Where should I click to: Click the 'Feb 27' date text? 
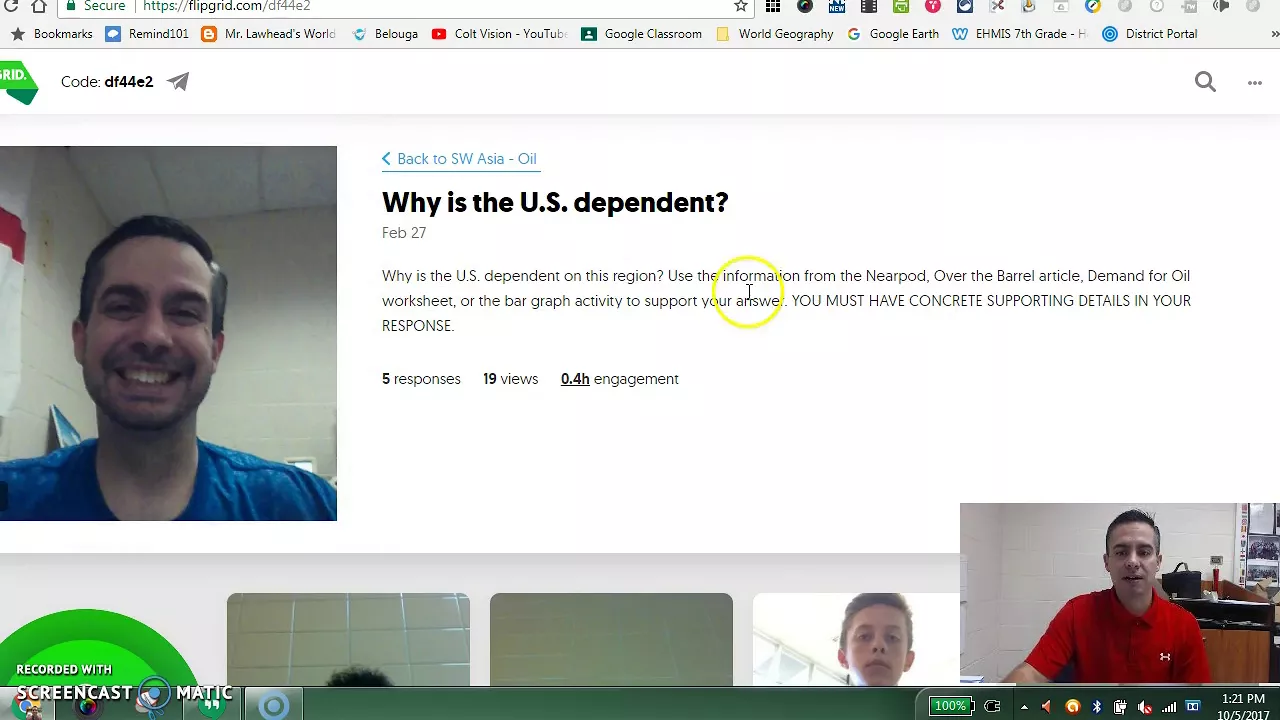[x=404, y=233]
